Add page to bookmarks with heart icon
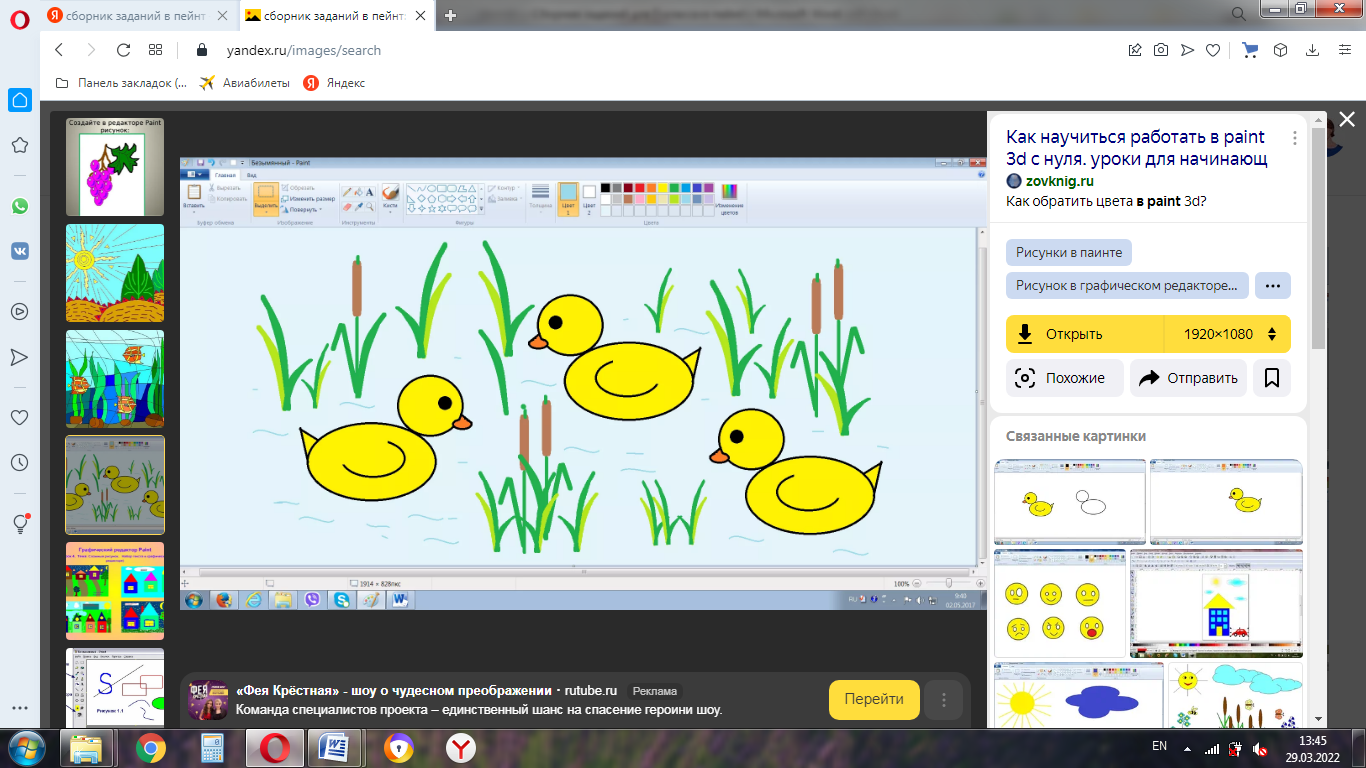The height and width of the screenshot is (768, 1366). point(1213,50)
